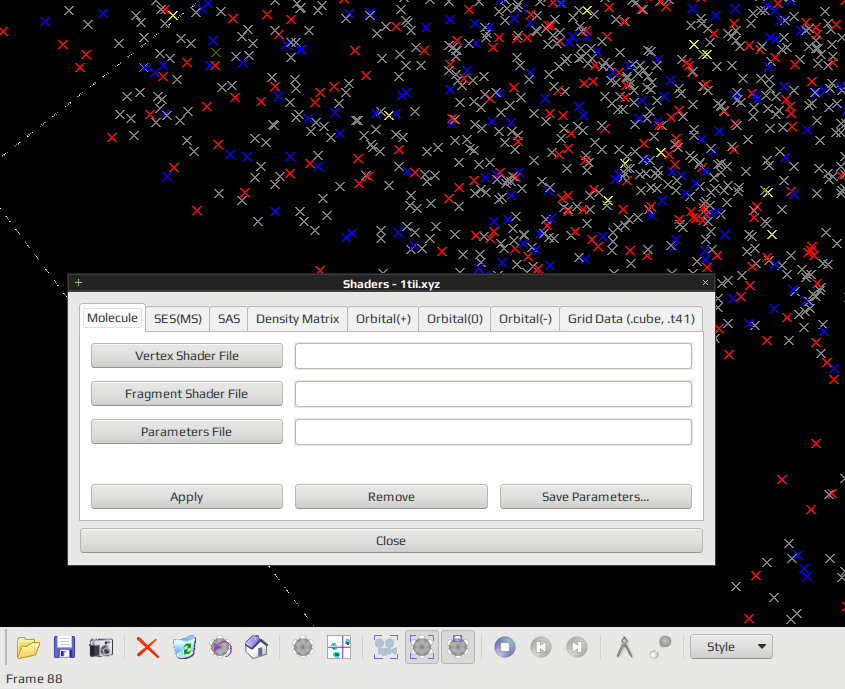The image size is (845, 689).
Task: Open a file with the folder icon
Action: 28,647
